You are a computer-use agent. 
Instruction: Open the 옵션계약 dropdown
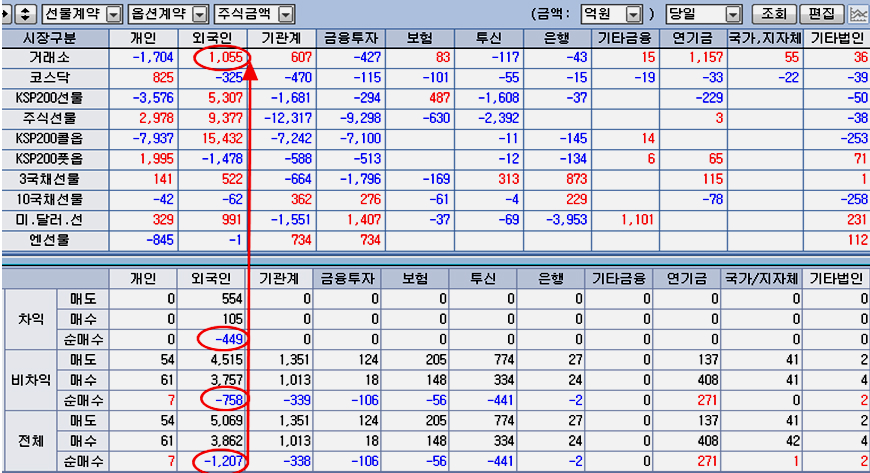click(200, 14)
